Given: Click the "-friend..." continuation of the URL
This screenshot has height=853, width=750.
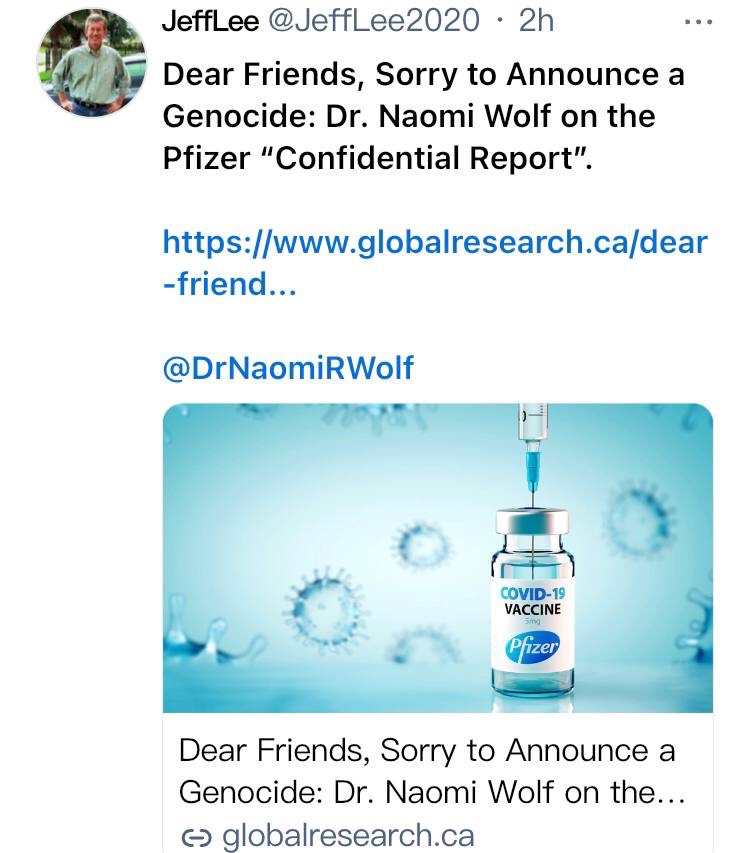Looking at the screenshot, I should 230,283.
